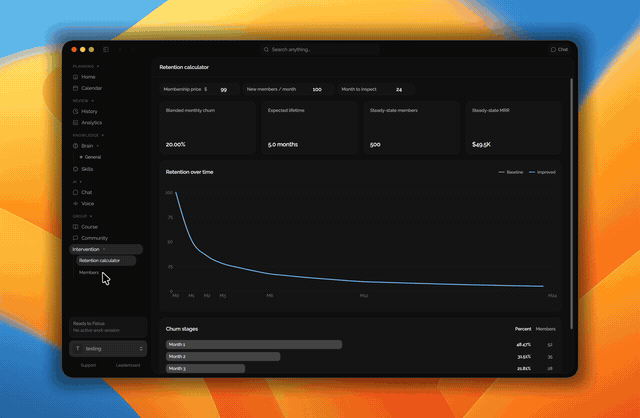Edit the New members per month value
This screenshot has height=418, width=640.
tap(317, 89)
